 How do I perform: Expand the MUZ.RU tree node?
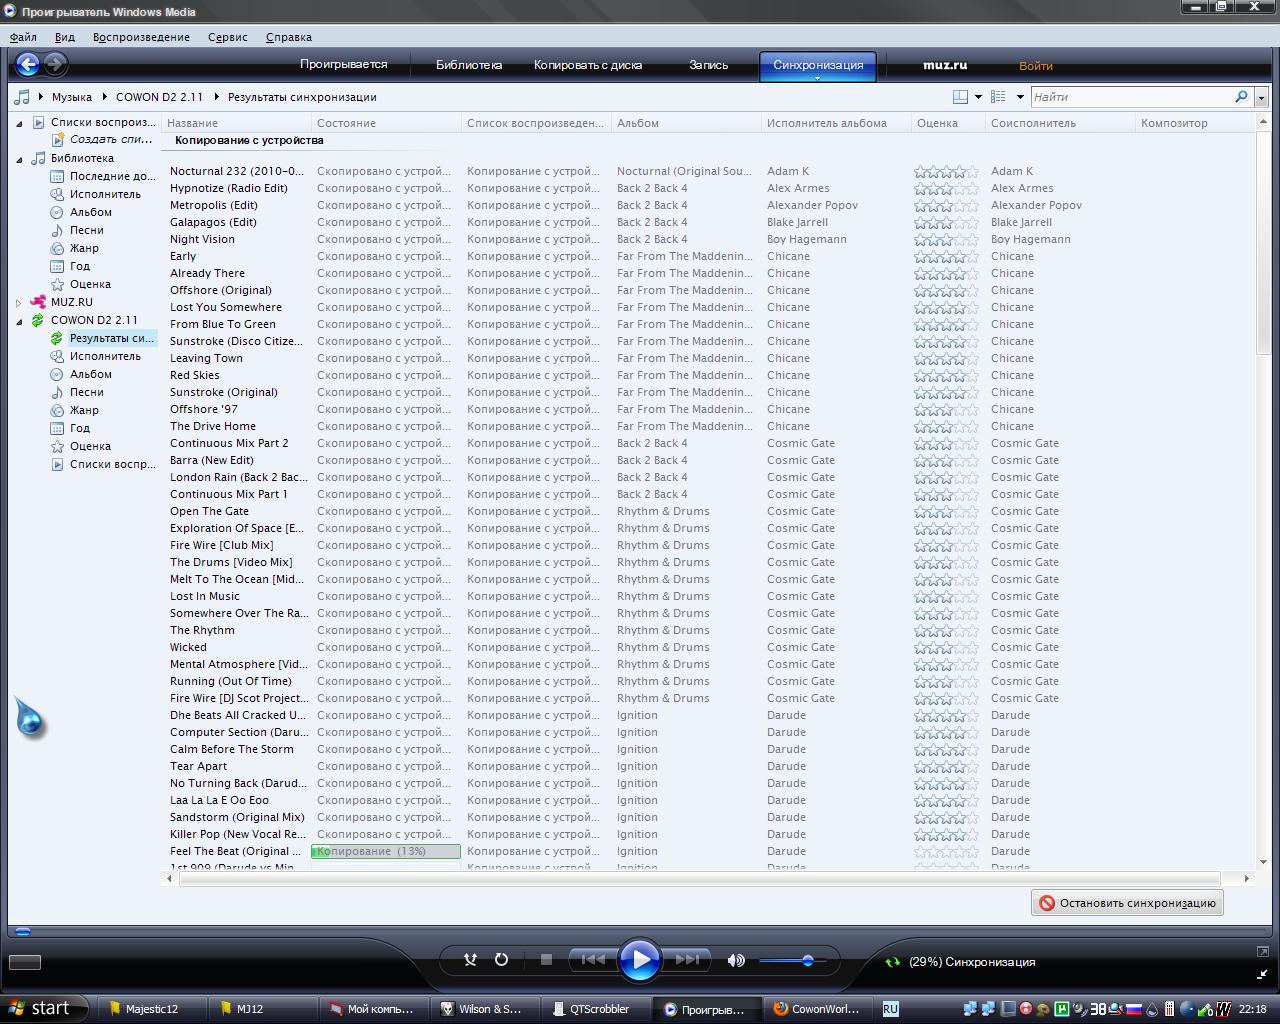click(x=19, y=302)
